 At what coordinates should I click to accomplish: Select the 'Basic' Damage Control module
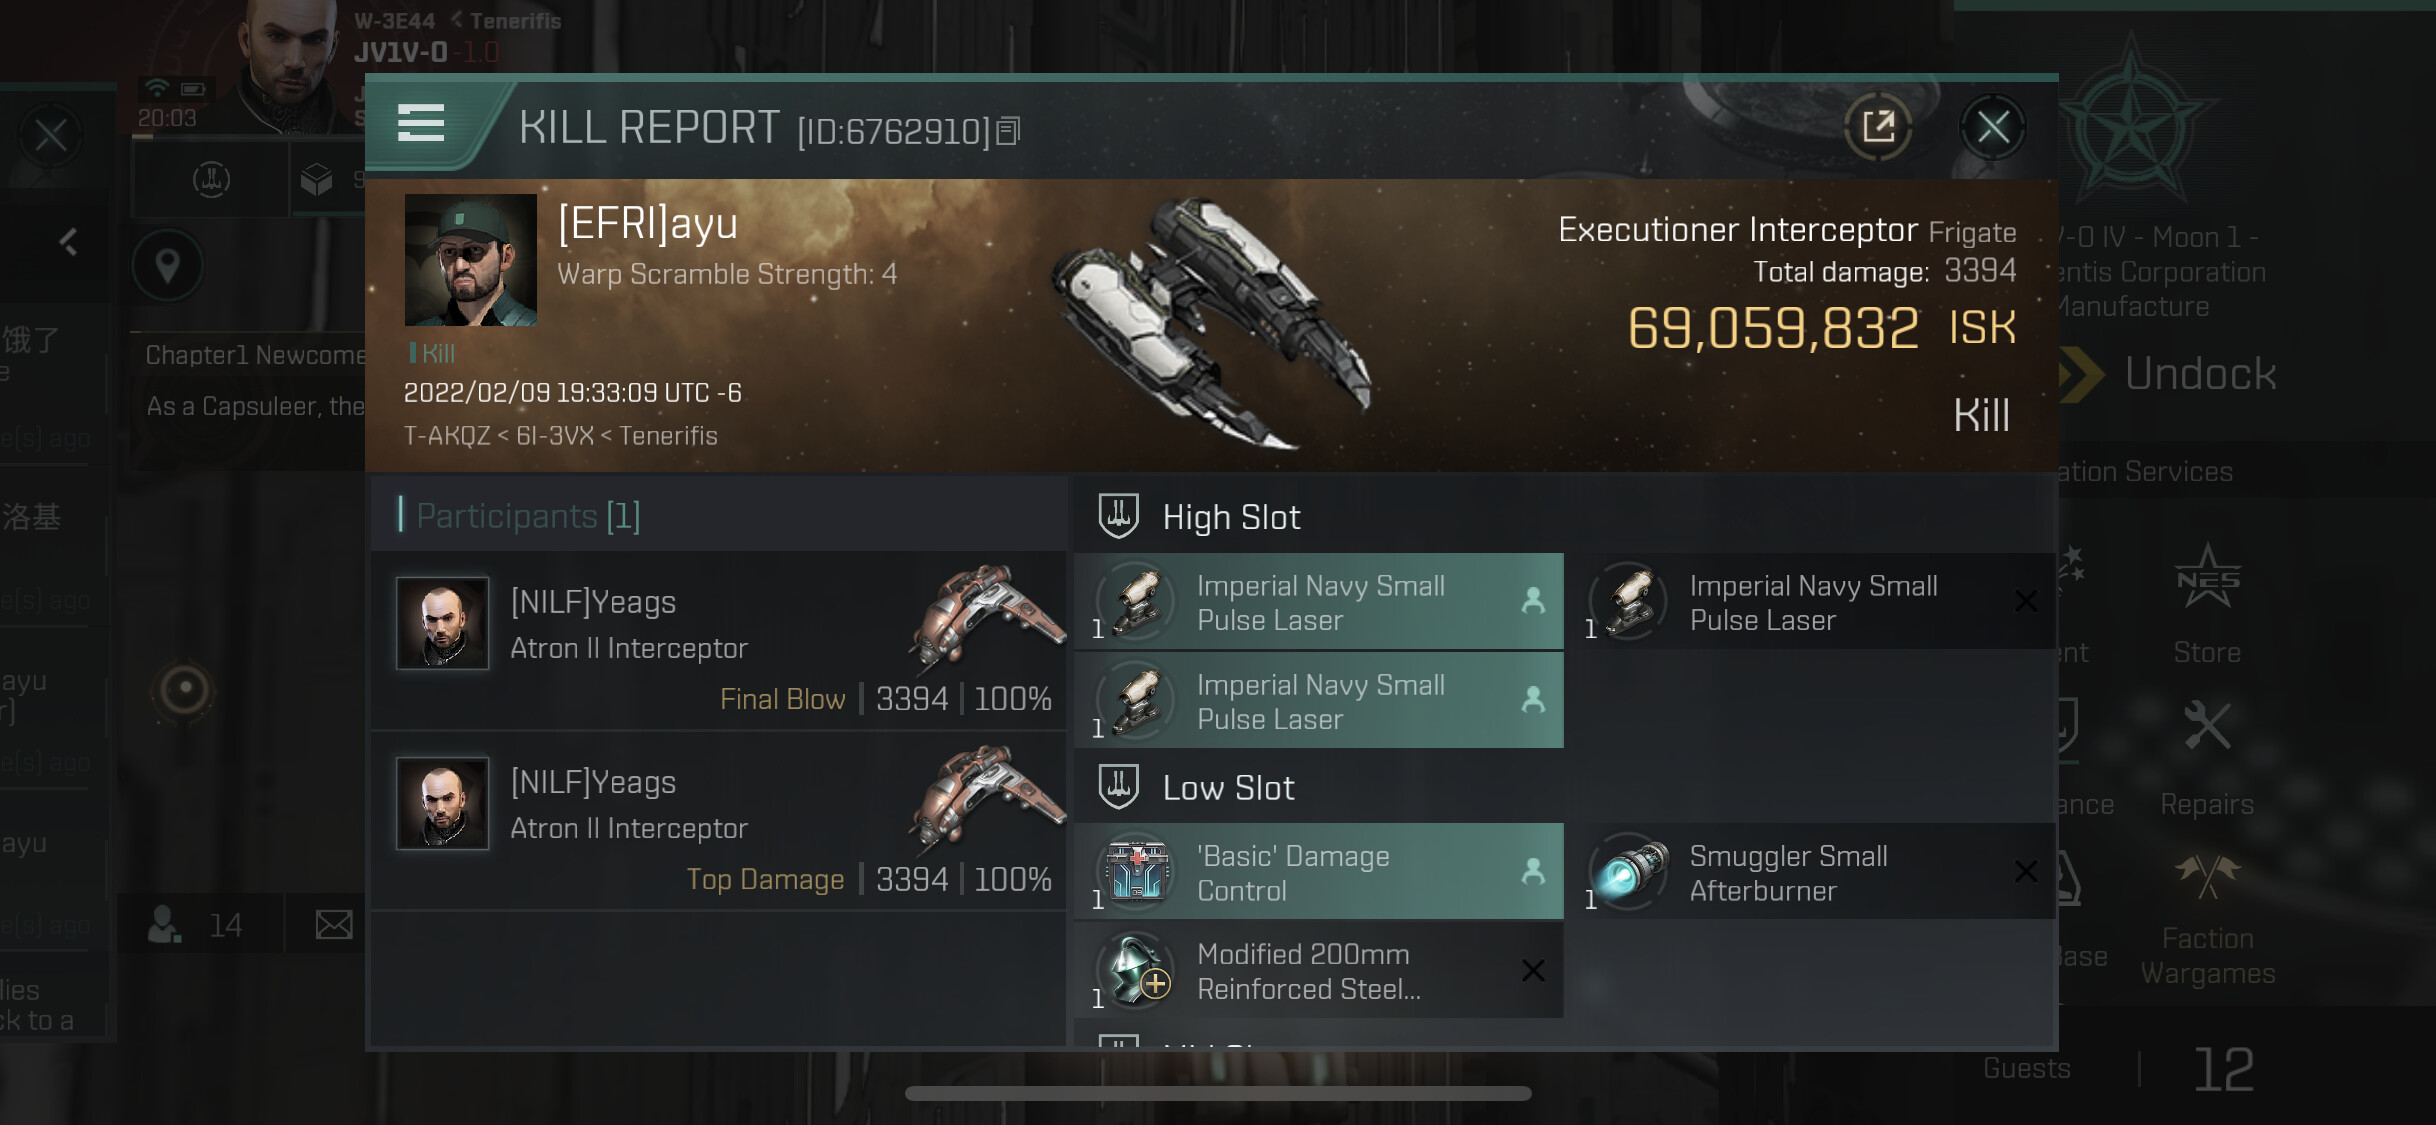pyautogui.click(x=1318, y=872)
